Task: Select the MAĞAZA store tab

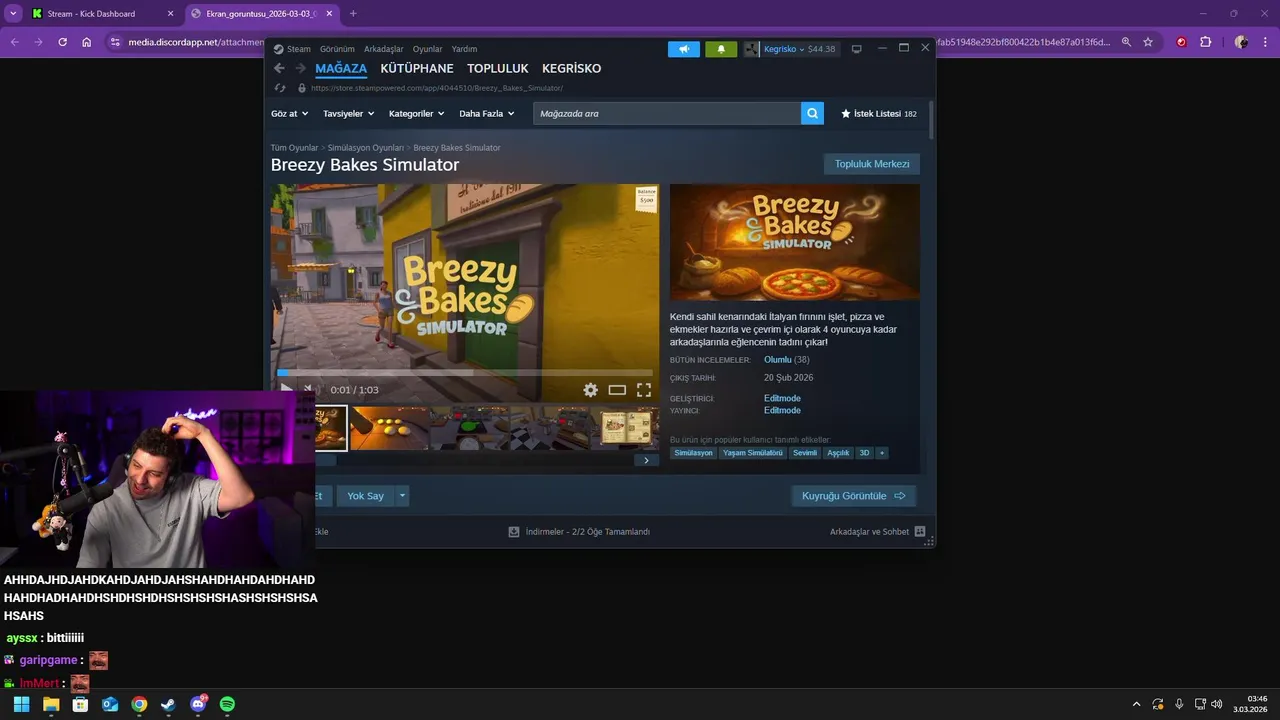Action: point(341,69)
